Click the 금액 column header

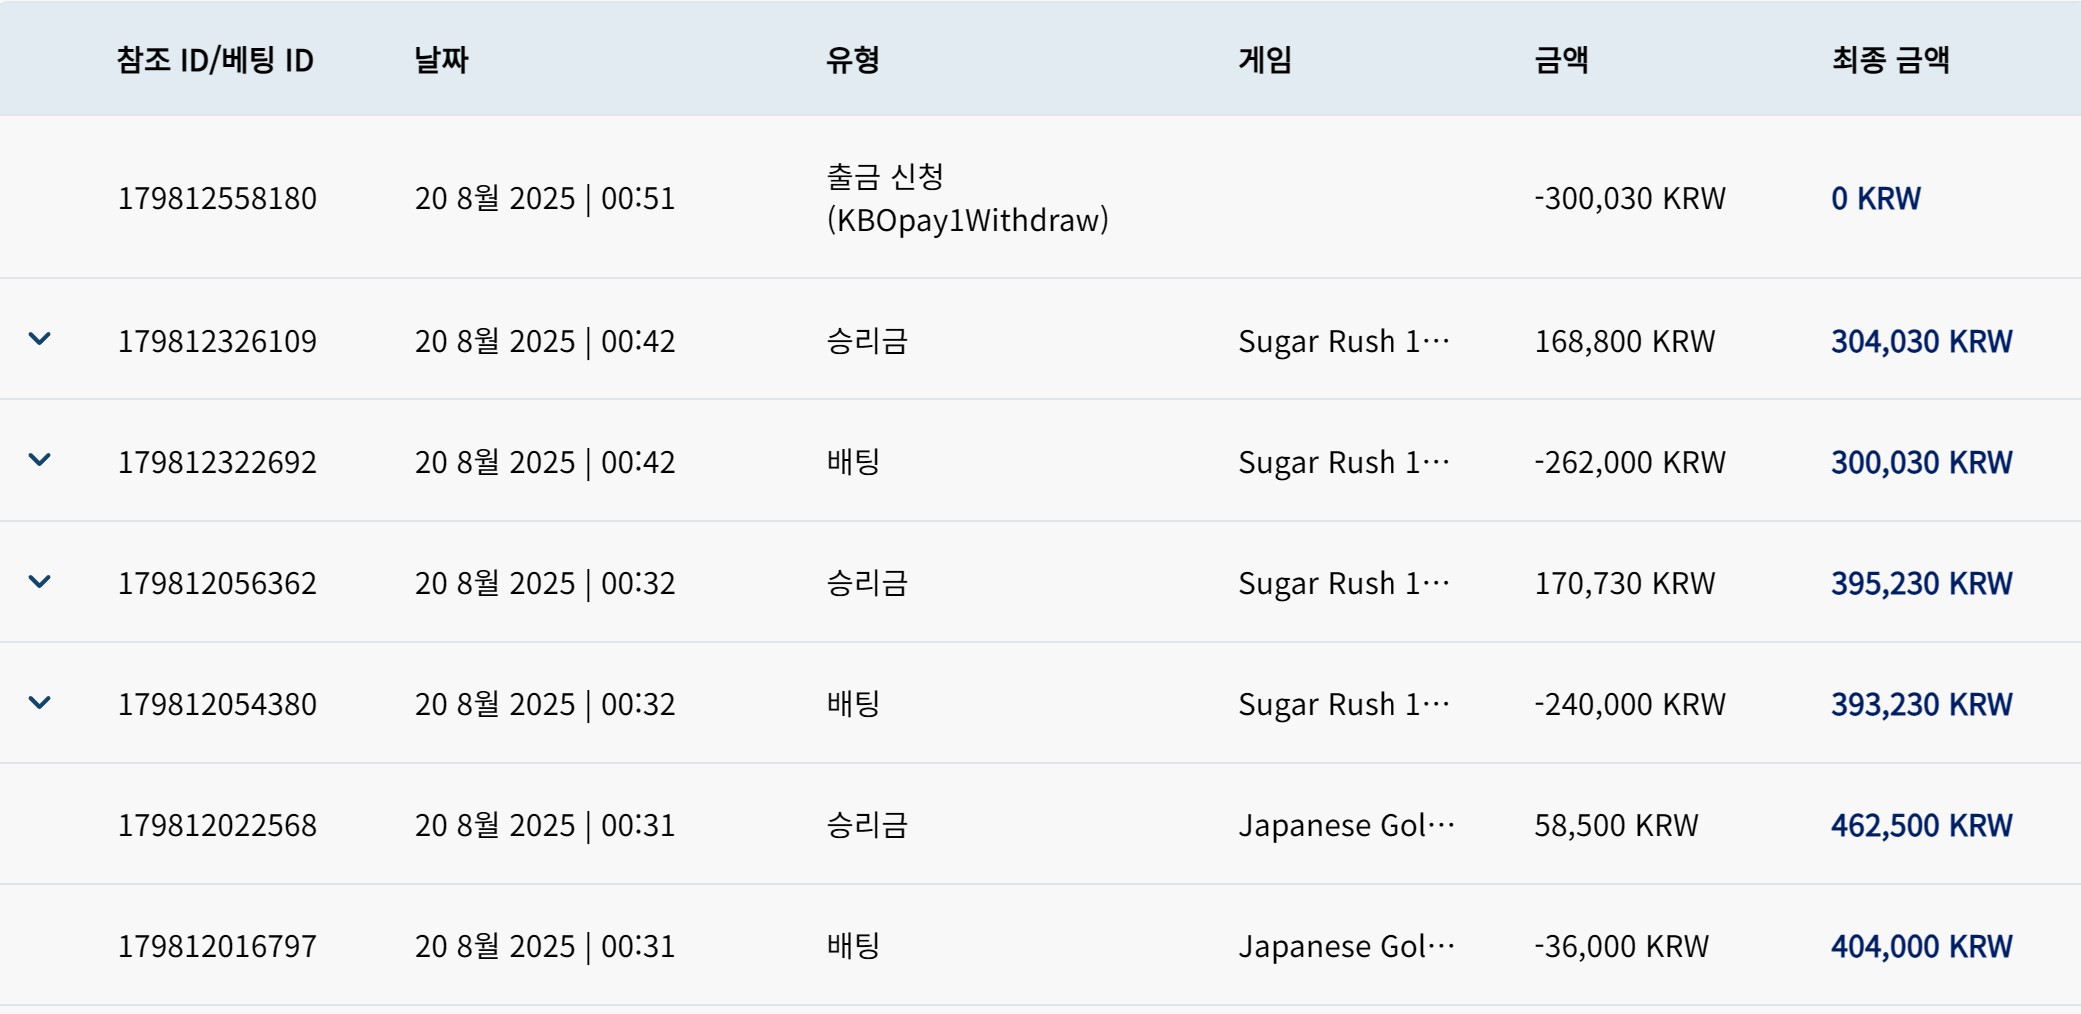(1561, 60)
